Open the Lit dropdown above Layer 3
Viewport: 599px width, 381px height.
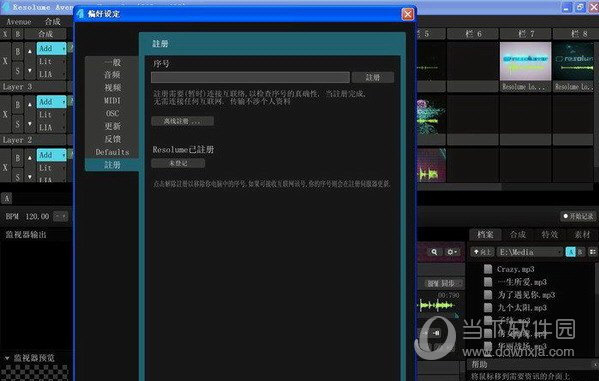52,61
